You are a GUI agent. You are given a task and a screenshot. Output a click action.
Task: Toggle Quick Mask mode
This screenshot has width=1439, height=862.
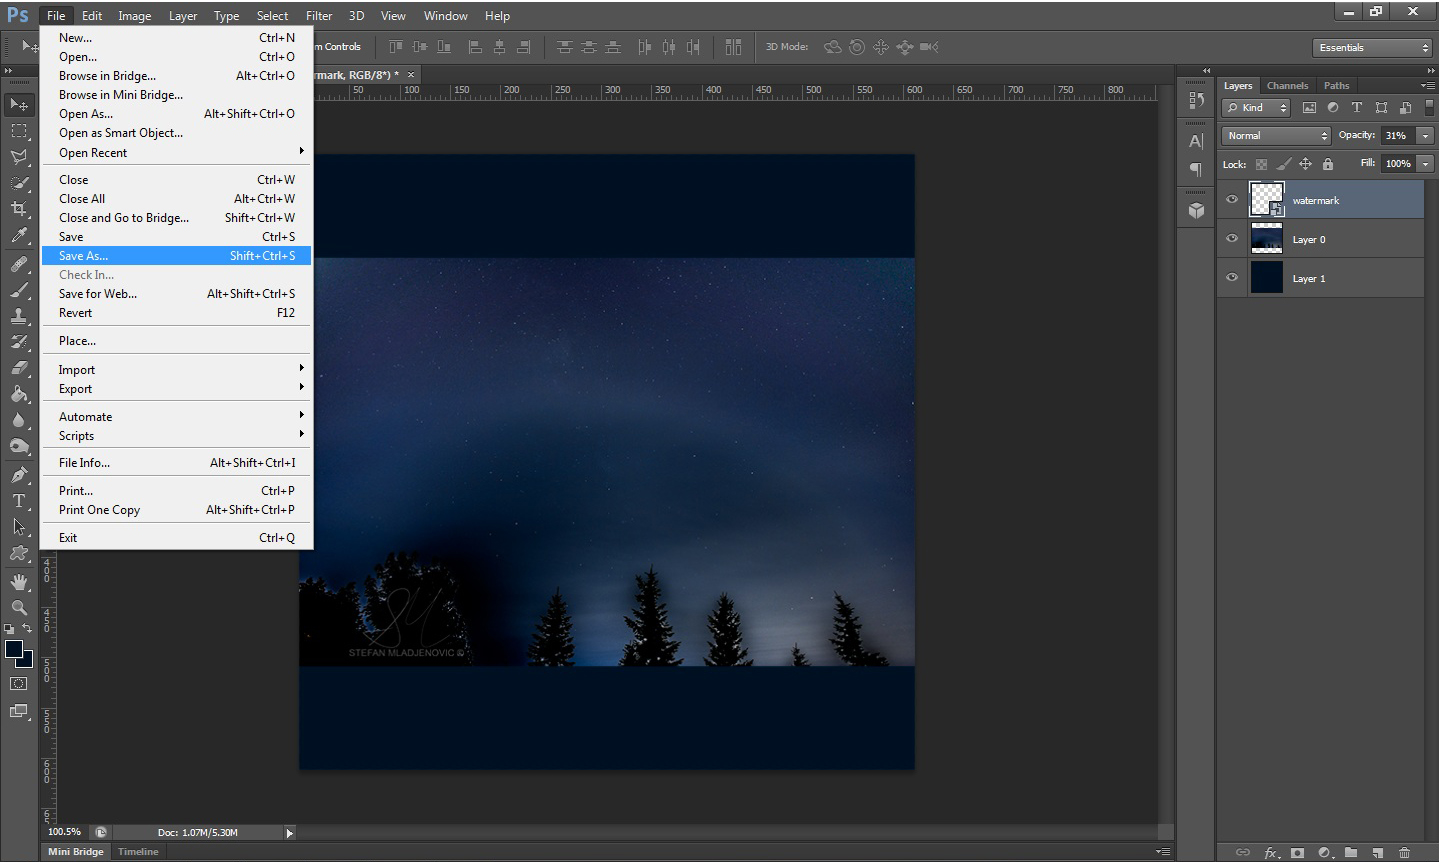[x=19, y=684]
